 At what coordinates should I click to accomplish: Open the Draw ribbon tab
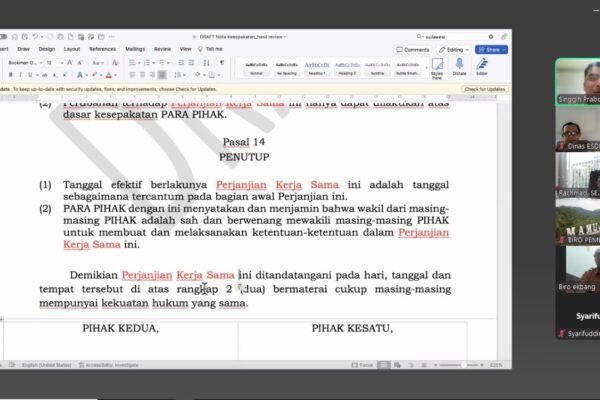(23, 49)
